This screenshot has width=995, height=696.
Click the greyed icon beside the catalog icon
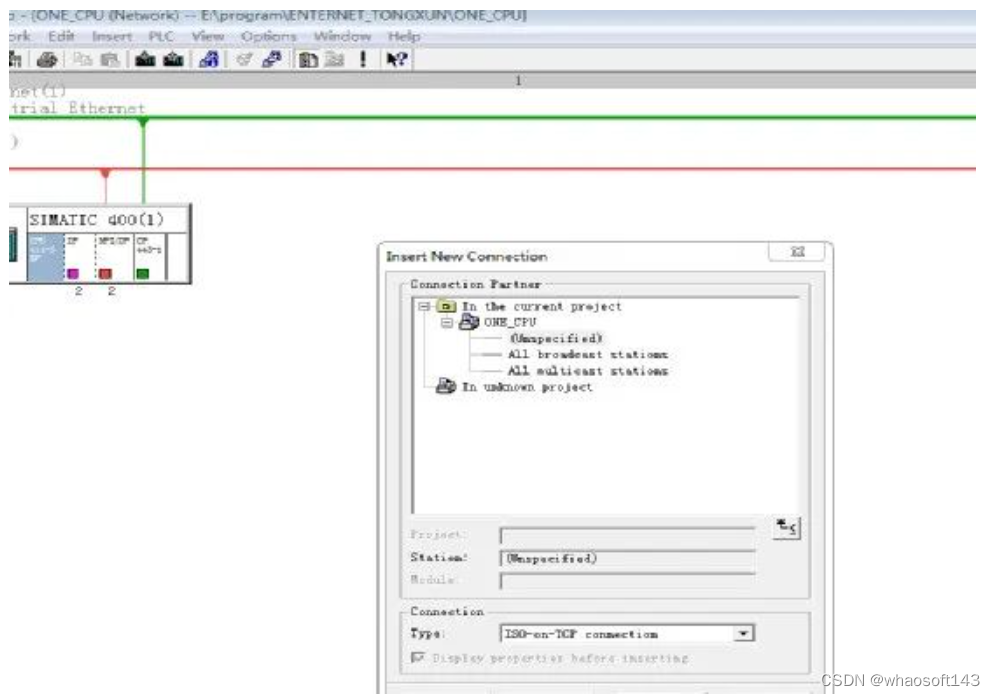tap(334, 60)
